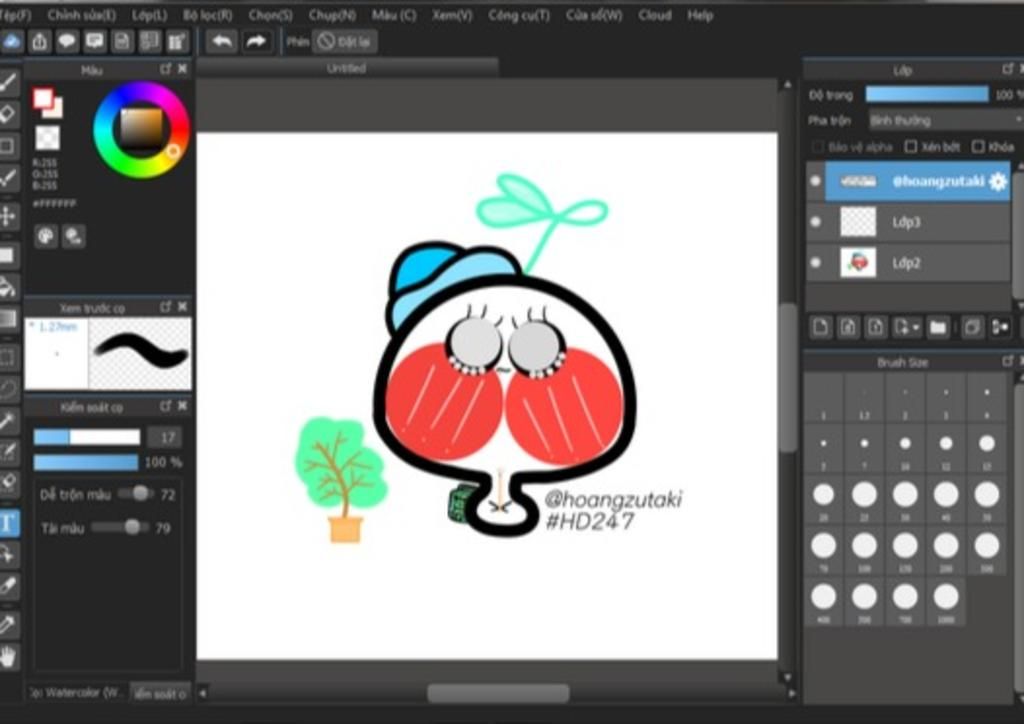Open the Cloud menu
1024x724 pixels.
click(x=654, y=14)
